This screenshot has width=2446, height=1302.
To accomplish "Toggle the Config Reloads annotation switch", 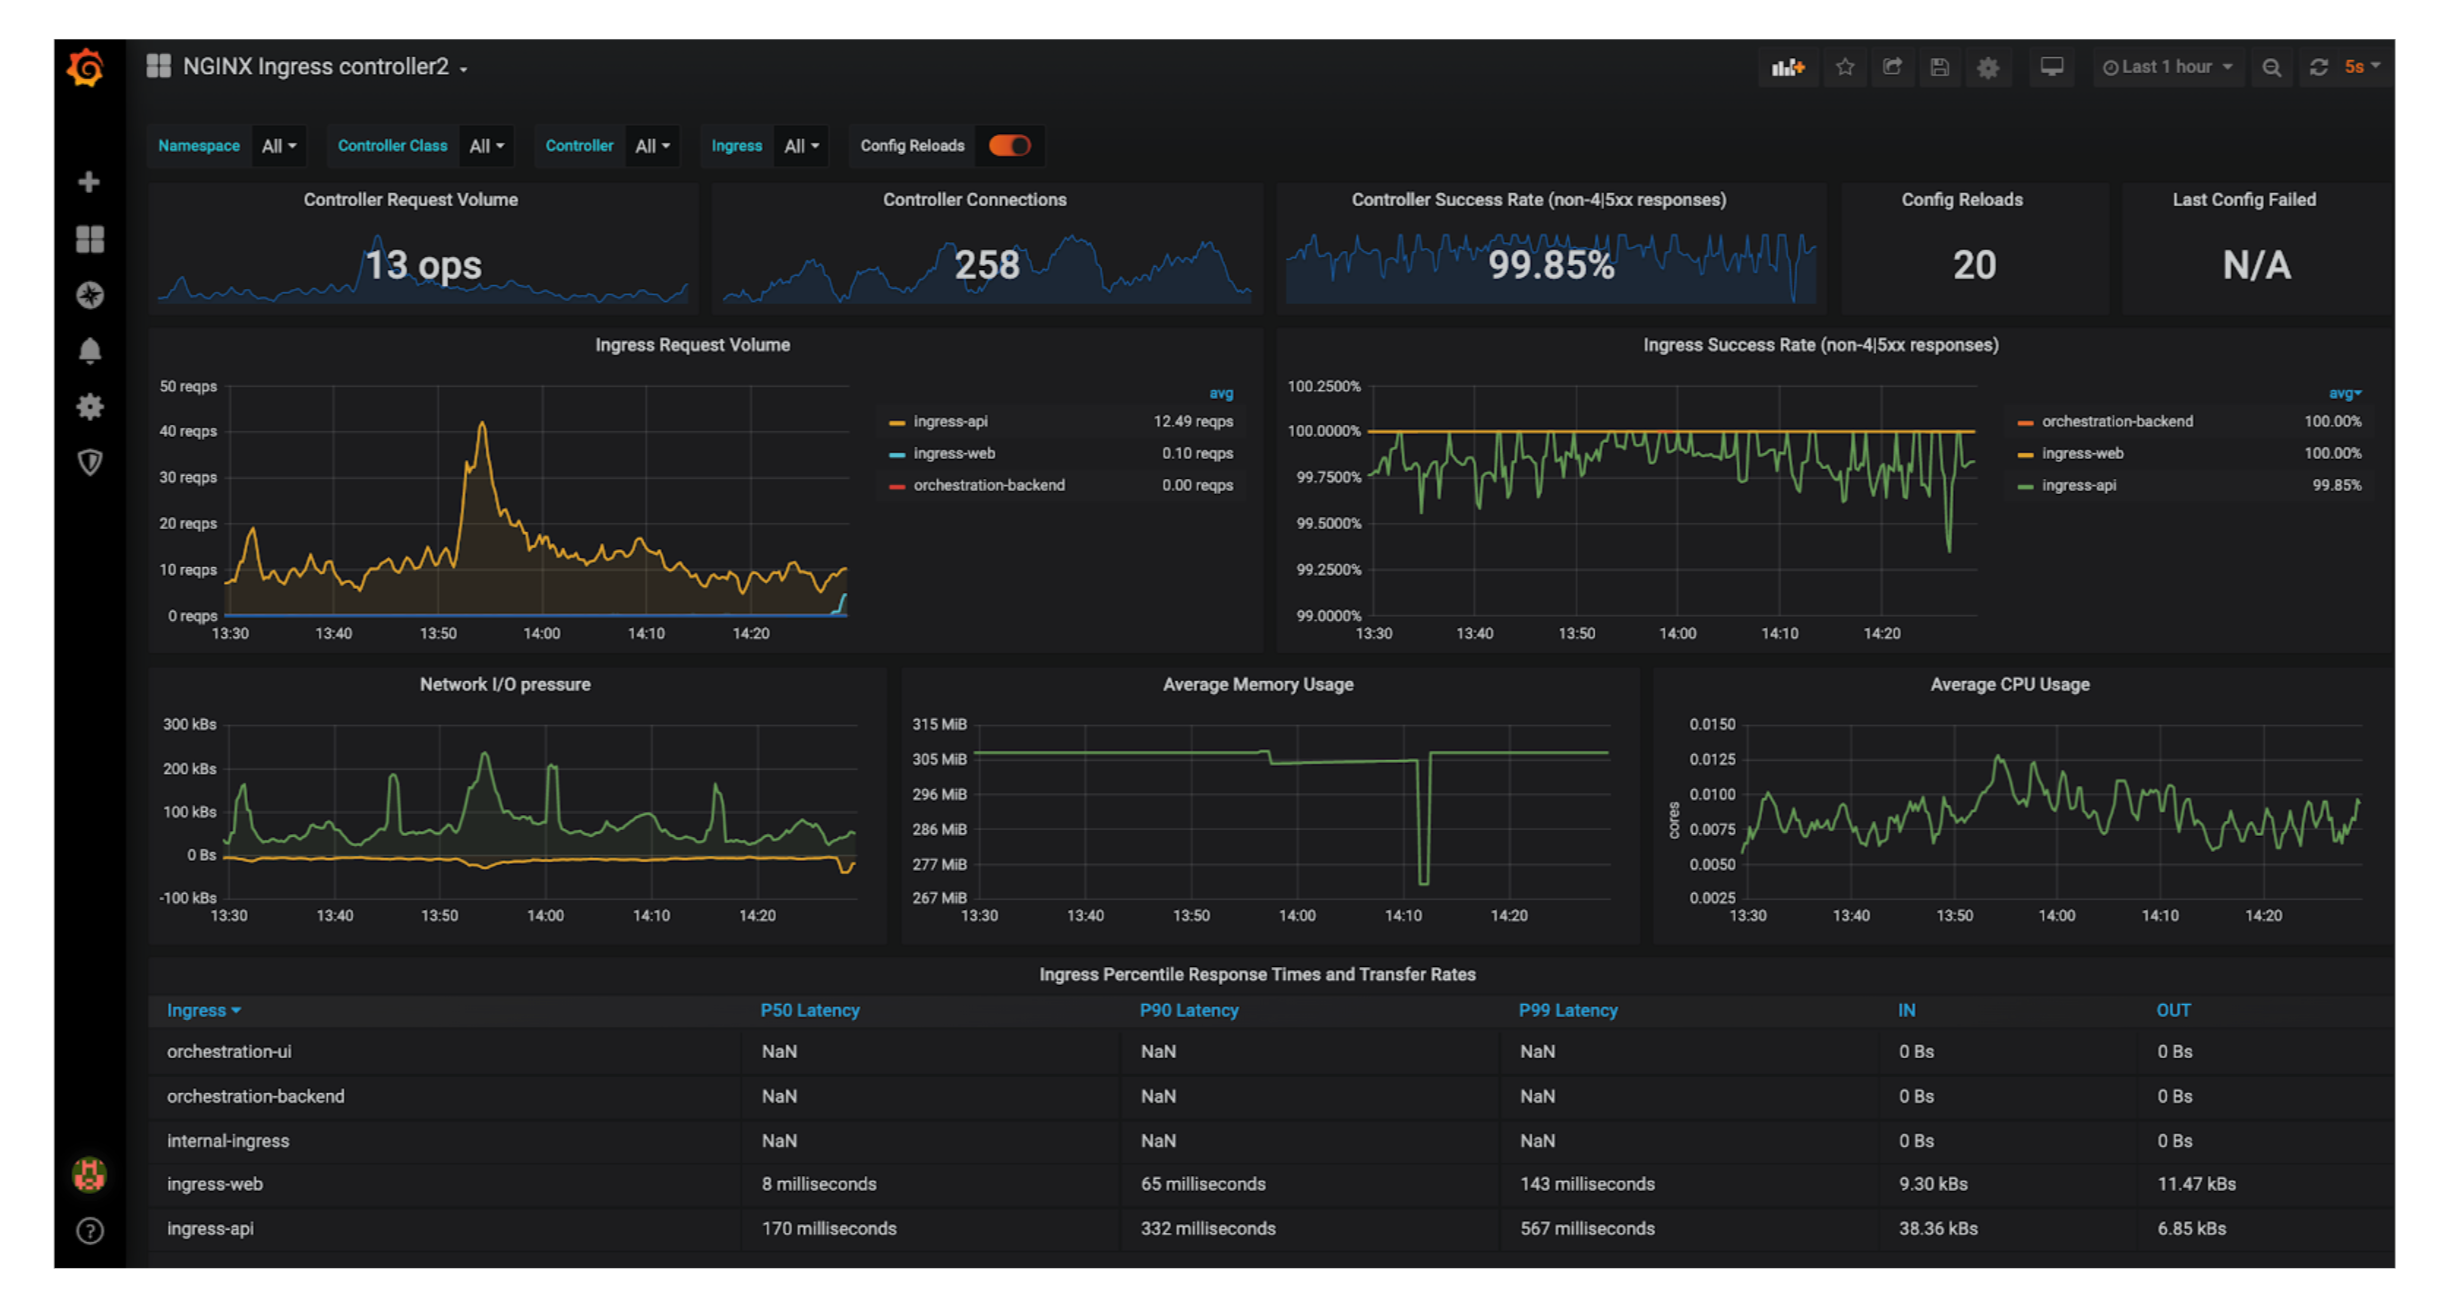I will pyautogui.click(x=1009, y=146).
